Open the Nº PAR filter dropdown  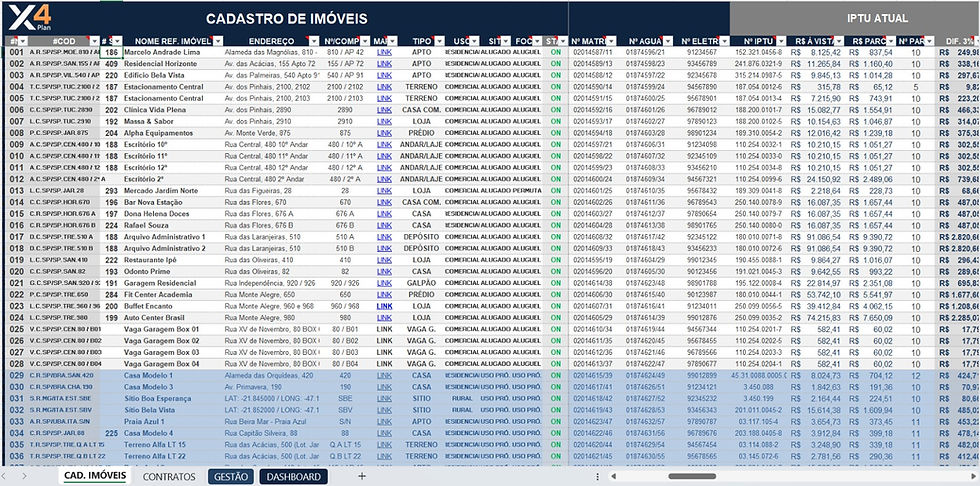click(x=929, y=41)
